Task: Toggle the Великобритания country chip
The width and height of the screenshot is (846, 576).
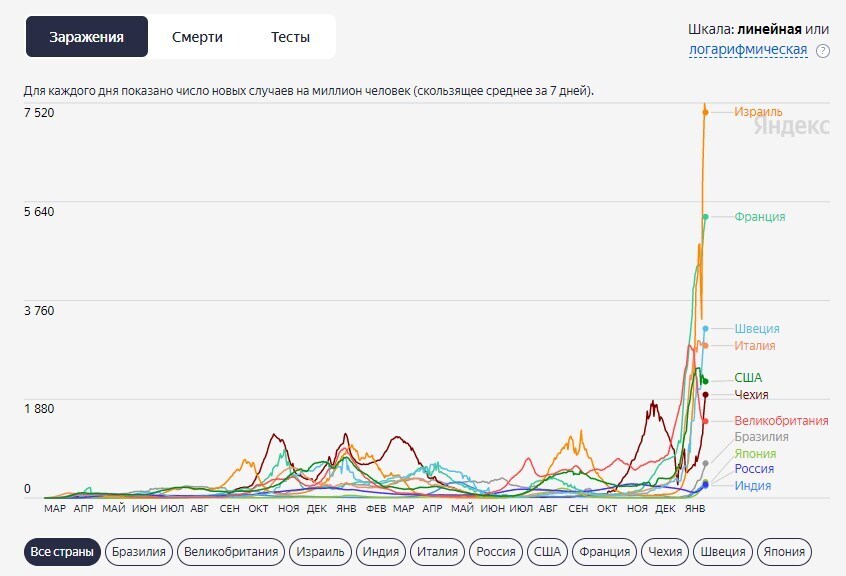Action: 230,551
